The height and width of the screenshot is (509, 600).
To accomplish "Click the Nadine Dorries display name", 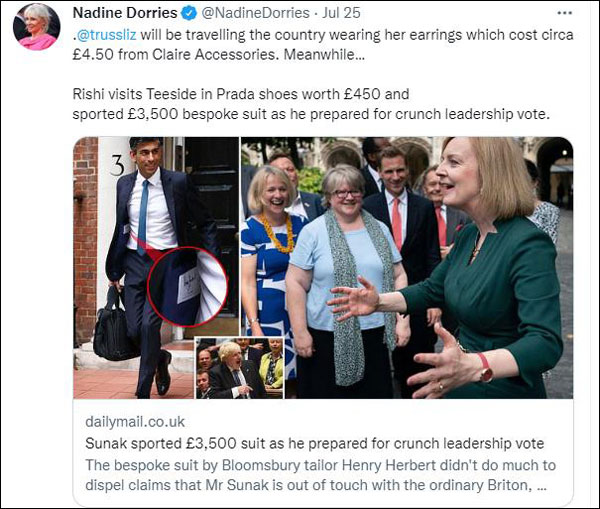I will tap(125, 14).
